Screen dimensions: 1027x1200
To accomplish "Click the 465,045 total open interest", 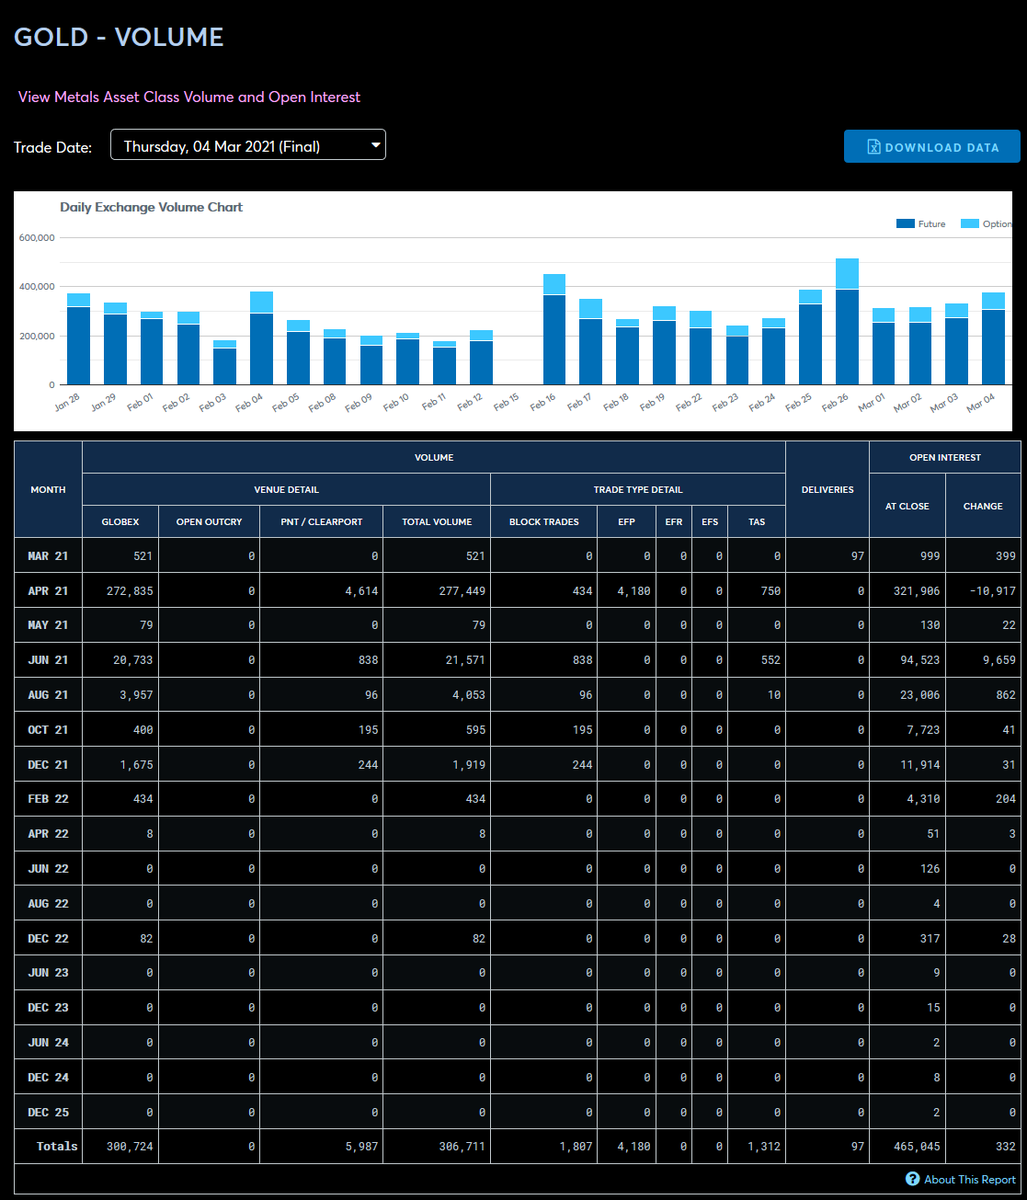I will coord(916,1146).
